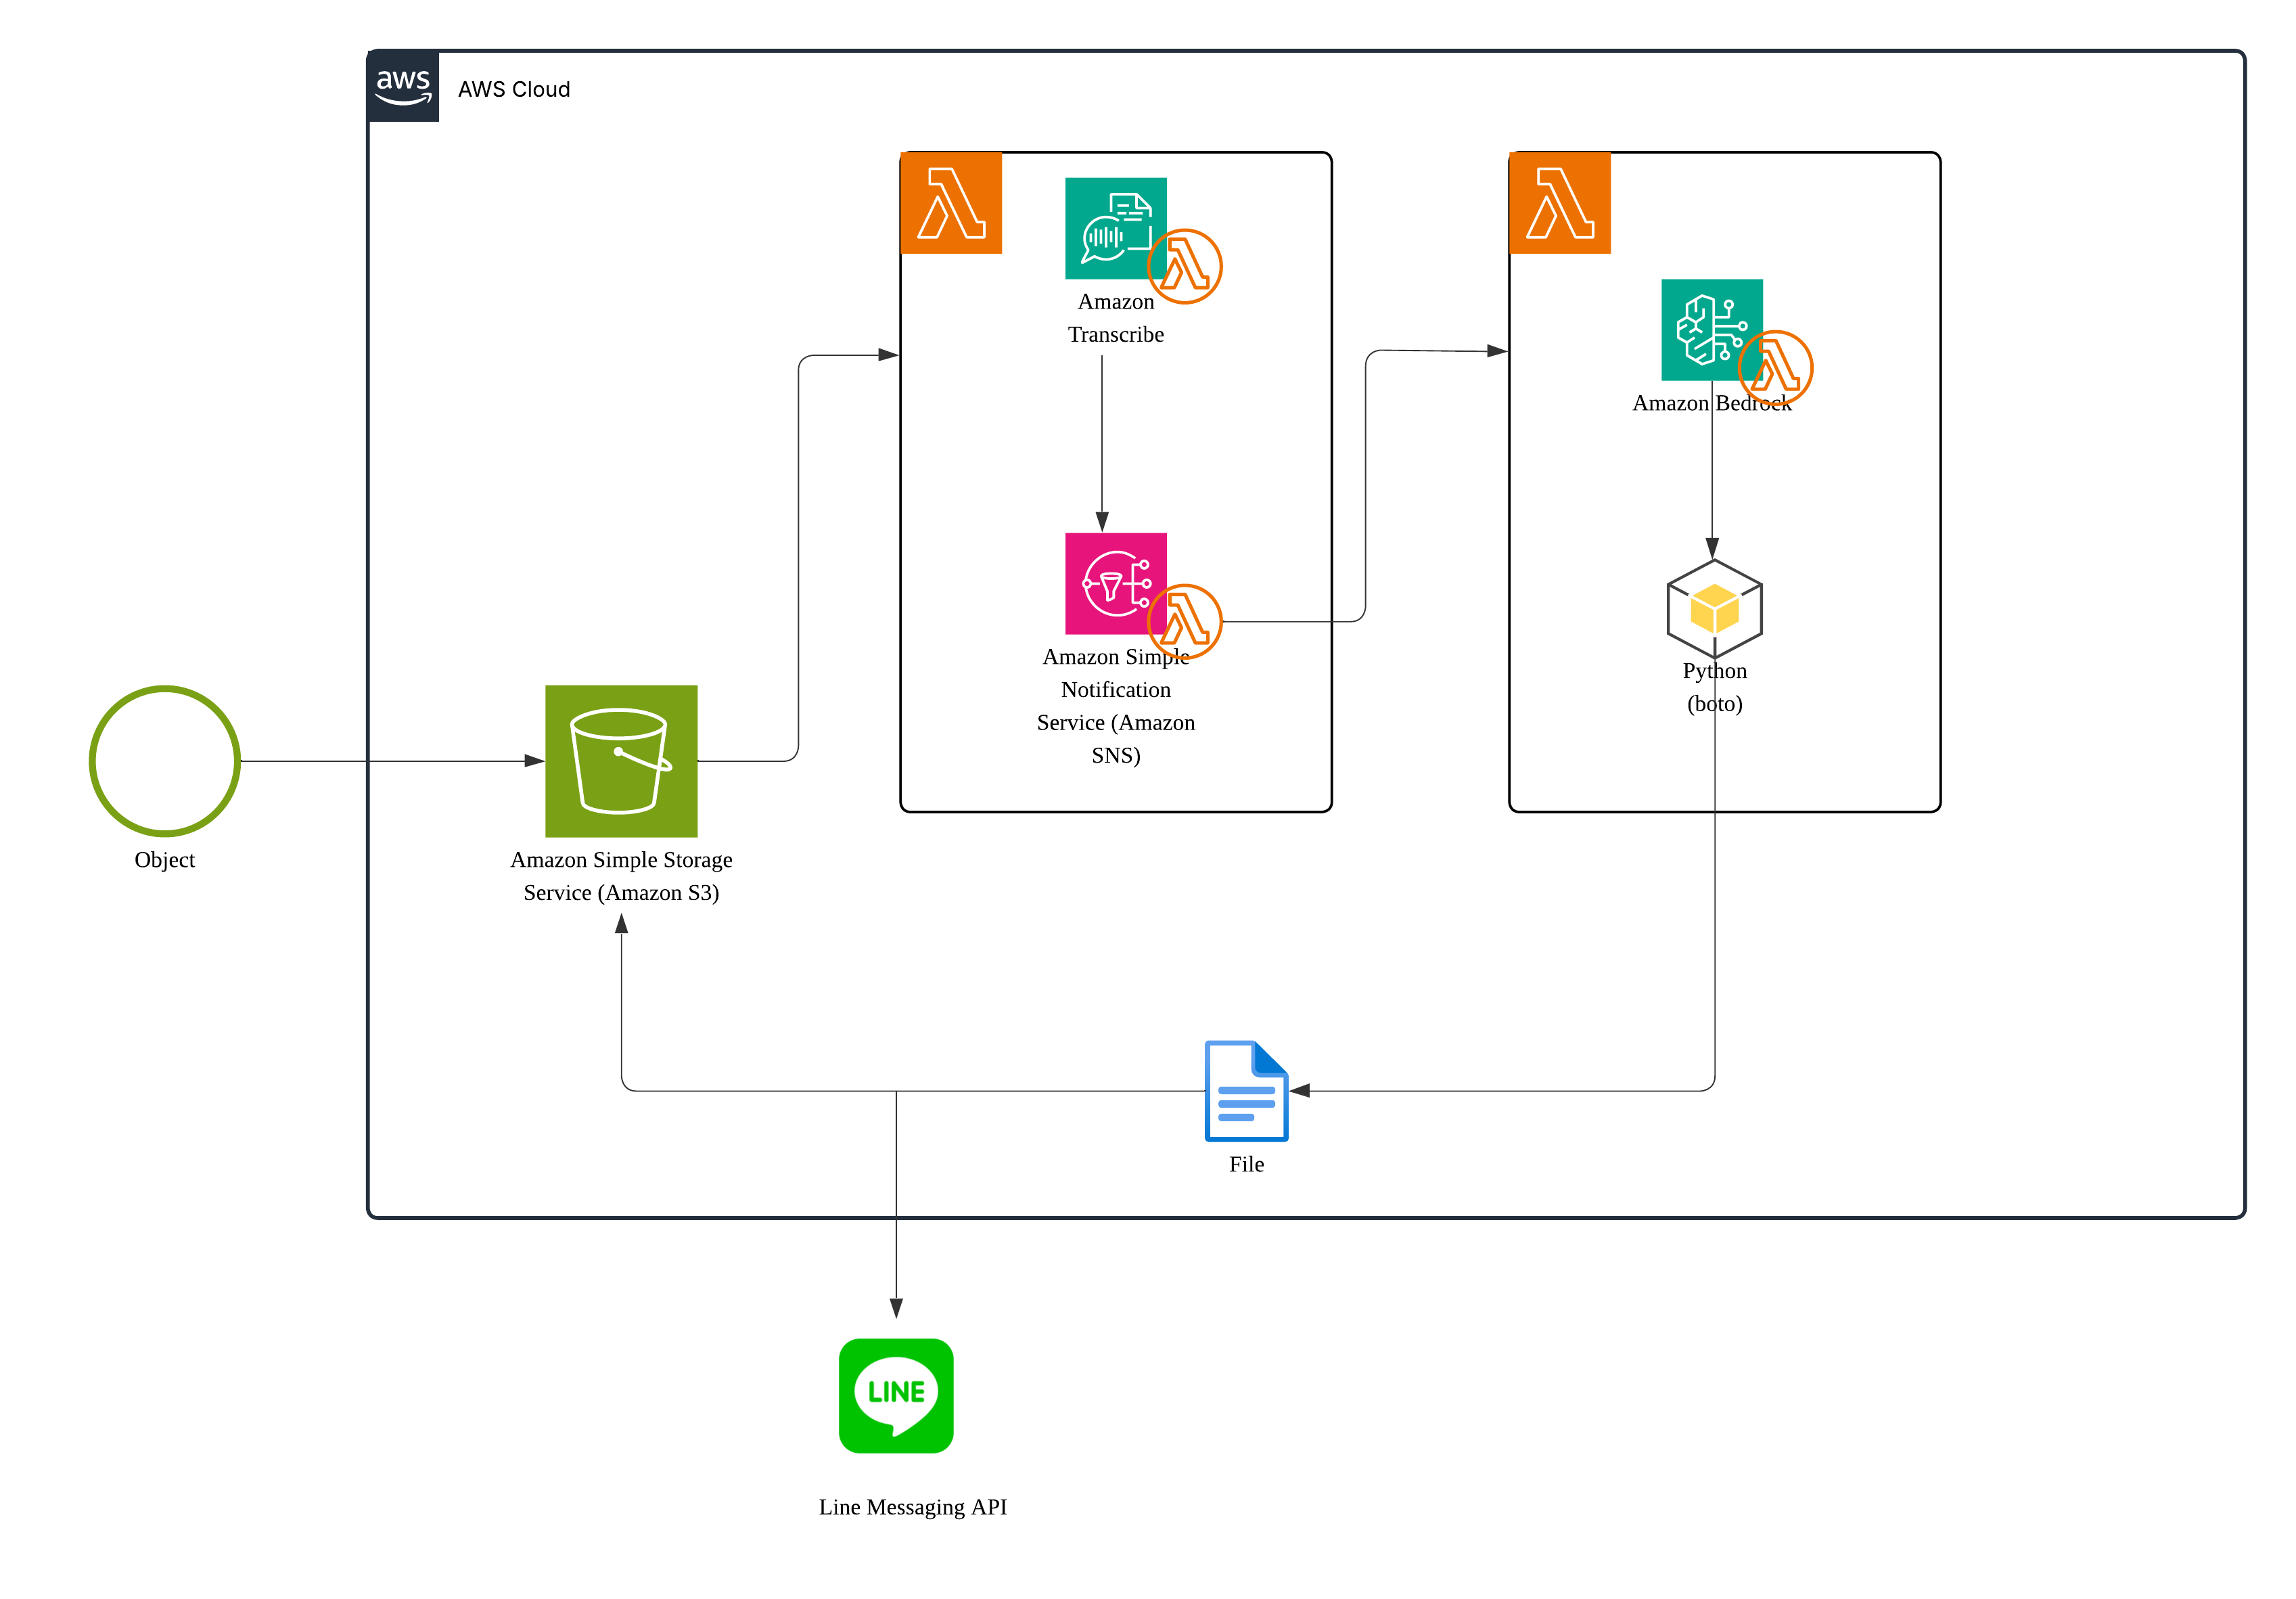Select the green LINE app icon
The width and height of the screenshot is (2296, 1599).
[896, 1395]
